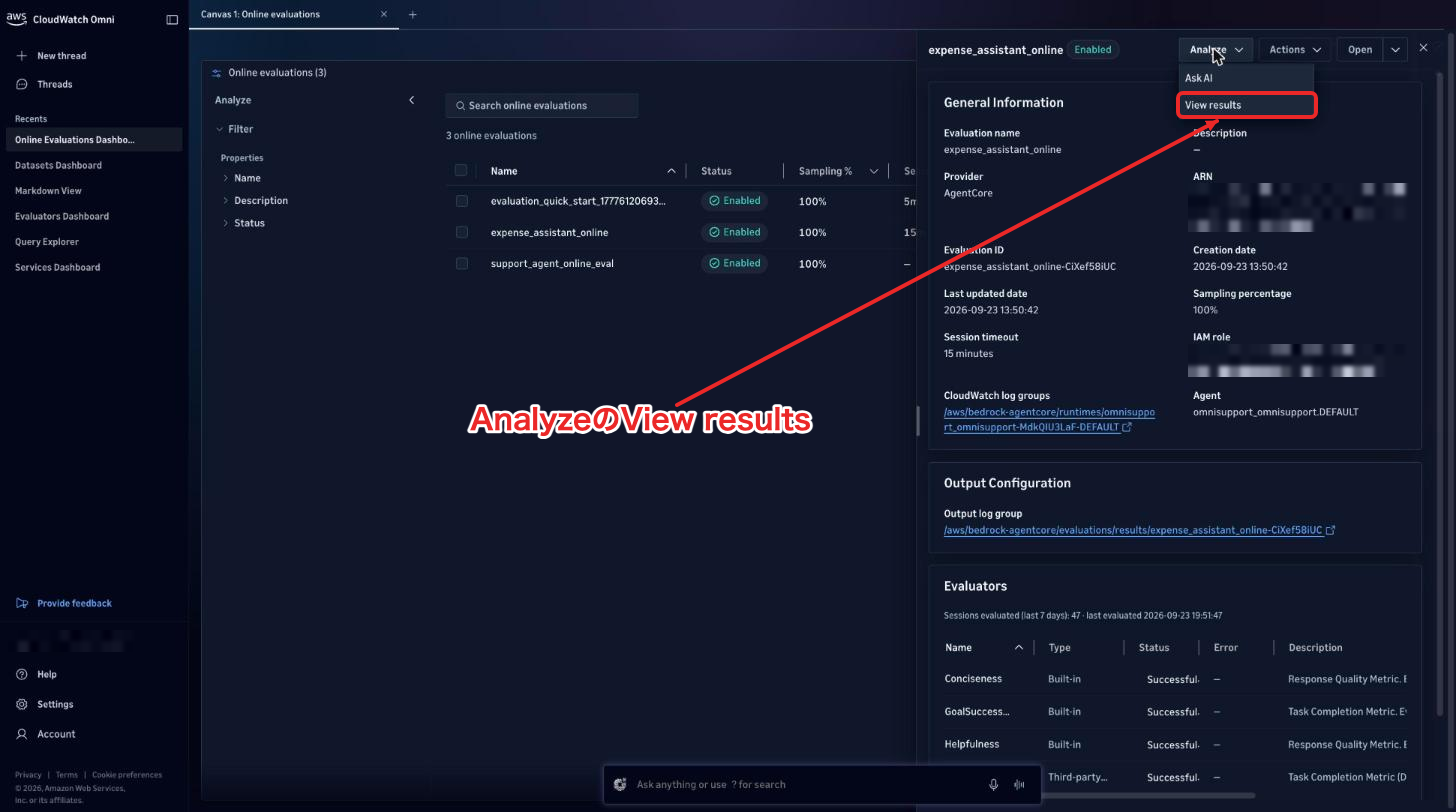Open Threads via its chat bubble icon

(22, 84)
